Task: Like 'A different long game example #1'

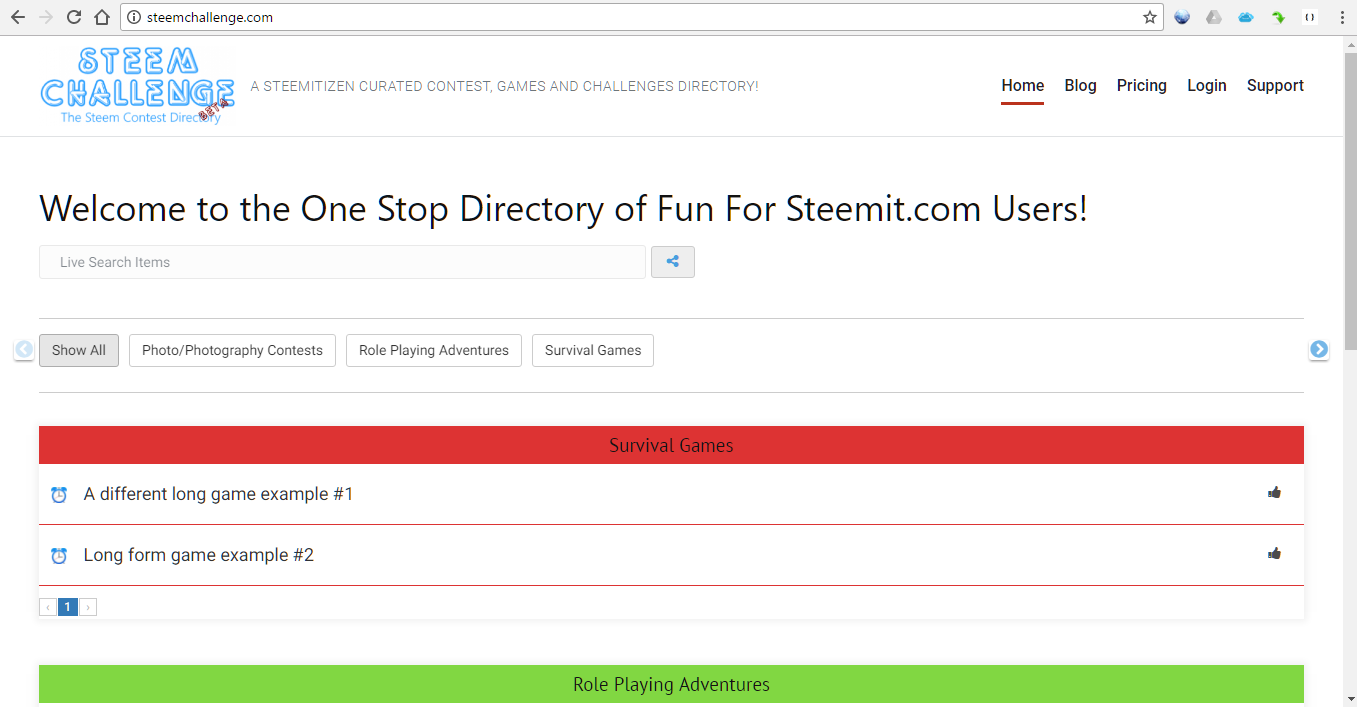Action: [x=1274, y=492]
